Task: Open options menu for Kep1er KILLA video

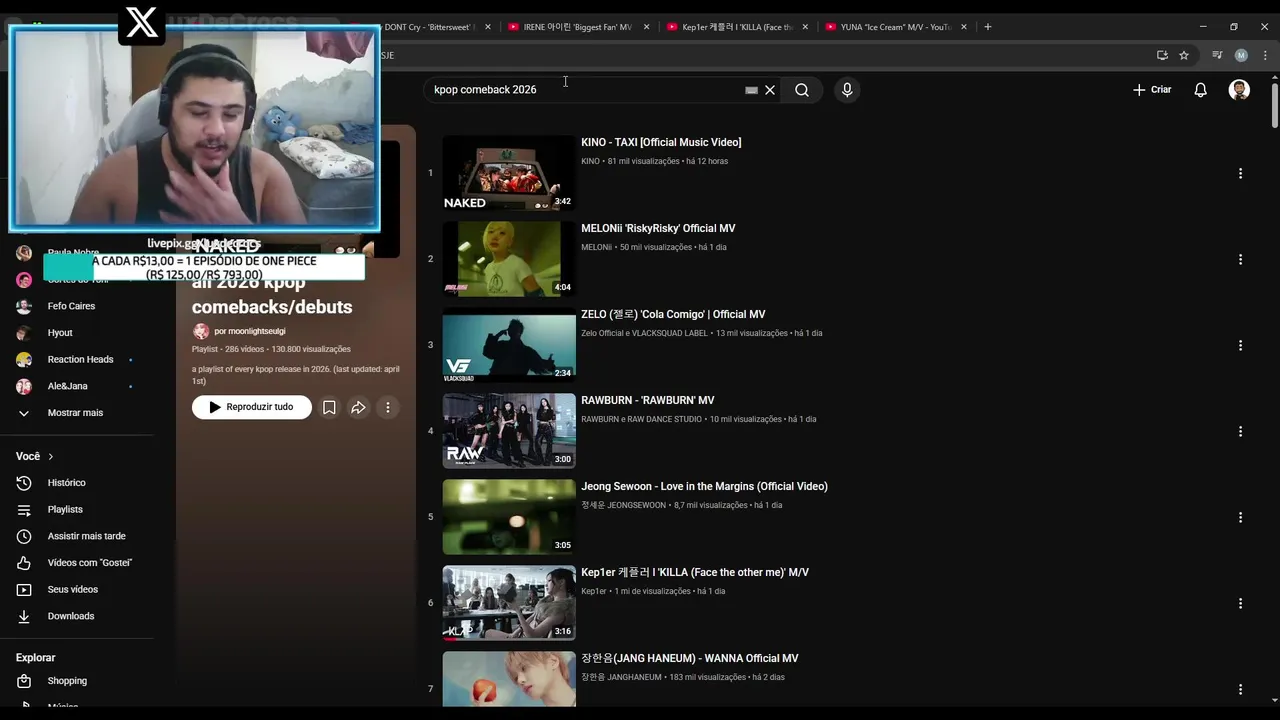Action: click(x=1240, y=603)
